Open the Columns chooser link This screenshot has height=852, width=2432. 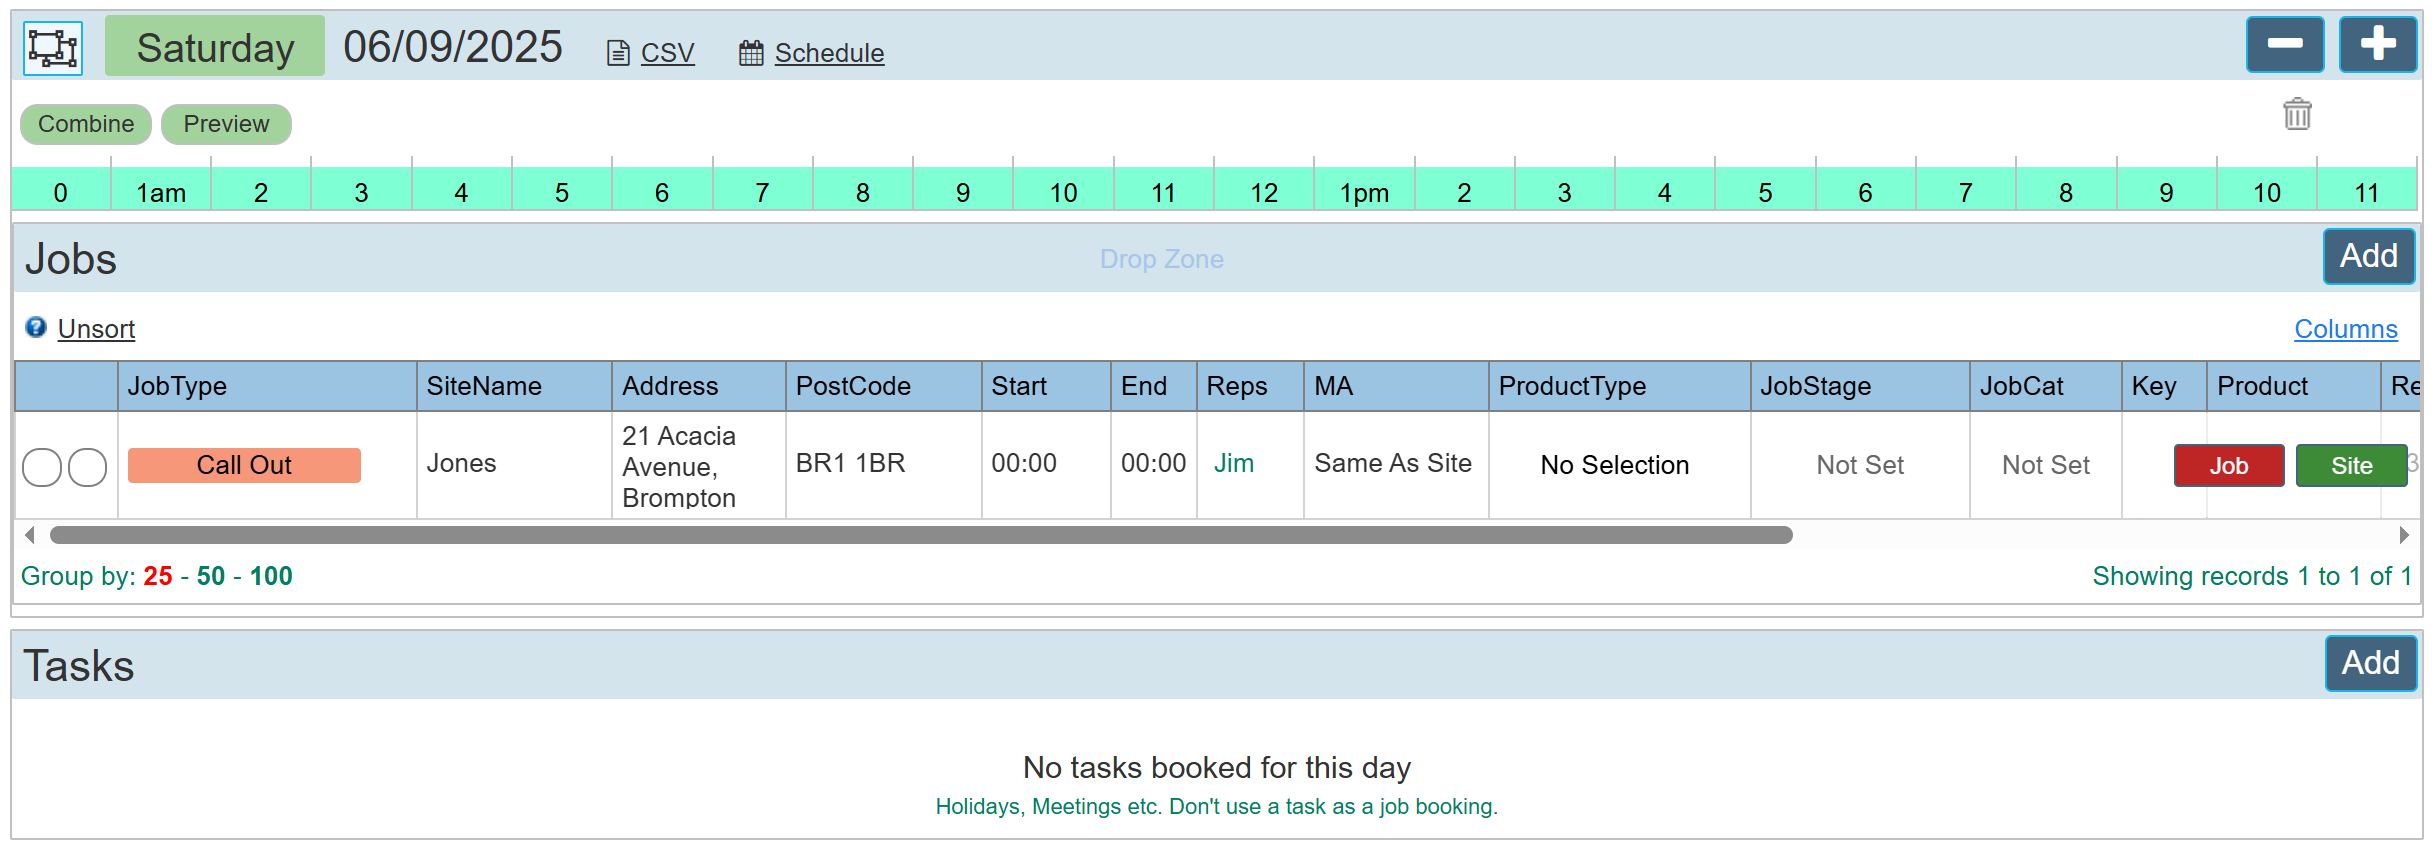tap(2345, 329)
